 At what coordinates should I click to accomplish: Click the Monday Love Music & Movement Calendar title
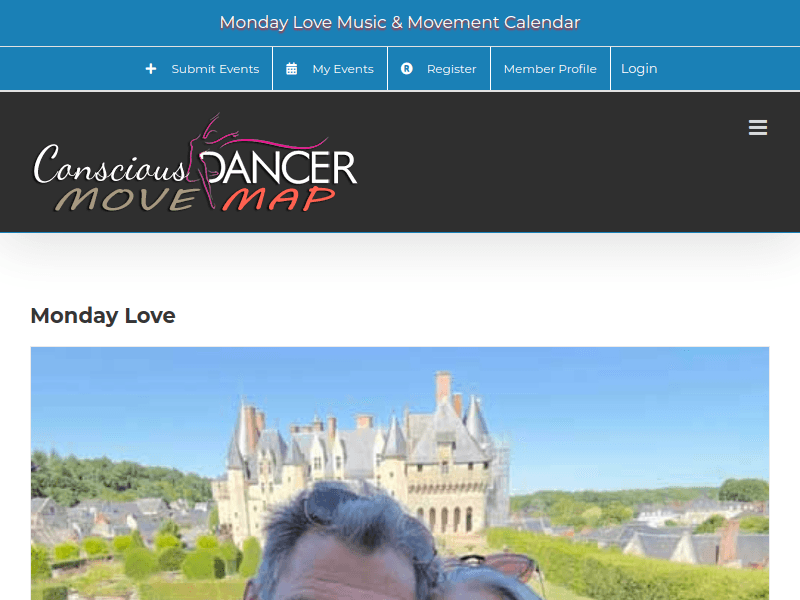click(400, 22)
